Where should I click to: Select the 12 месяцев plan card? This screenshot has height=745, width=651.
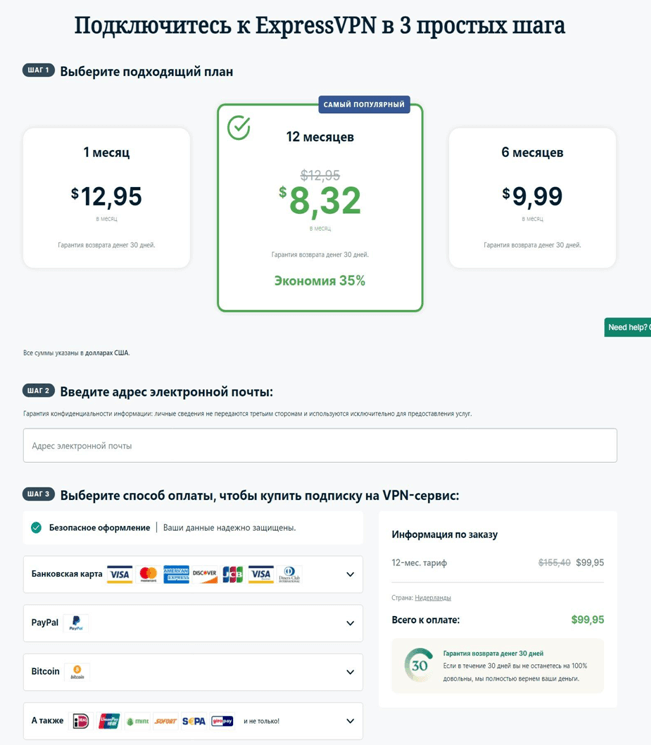tap(320, 208)
